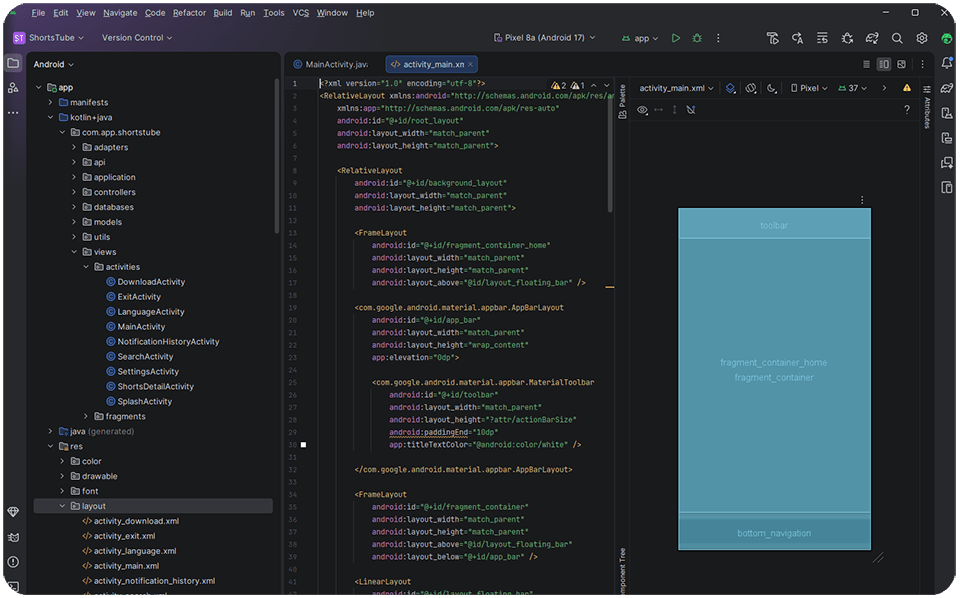Expand the fragments folder
This screenshot has height=598, width=960.
click(x=86, y=417)
